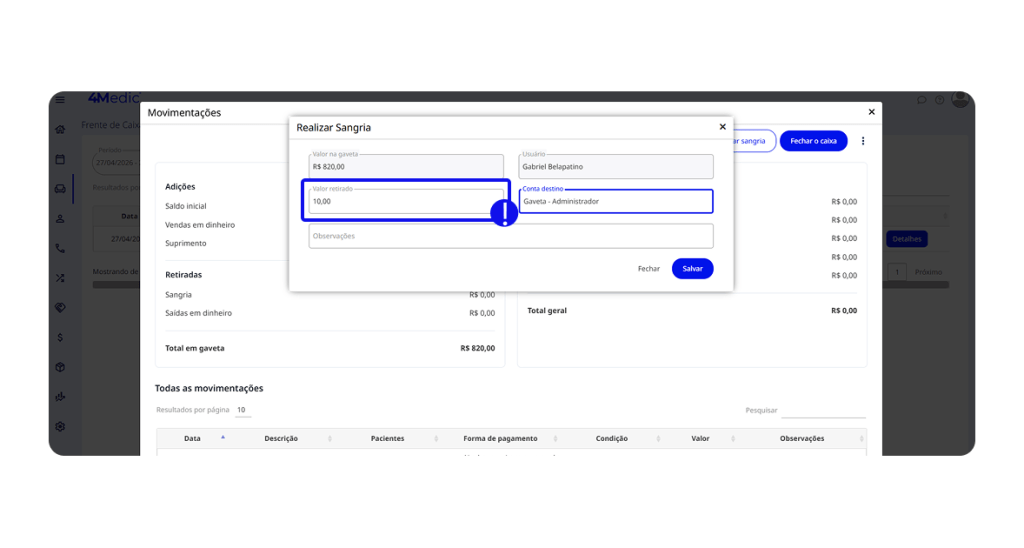1024x548 pixels.
Task: Focus the Observações text field
Action: pos(510,236)
